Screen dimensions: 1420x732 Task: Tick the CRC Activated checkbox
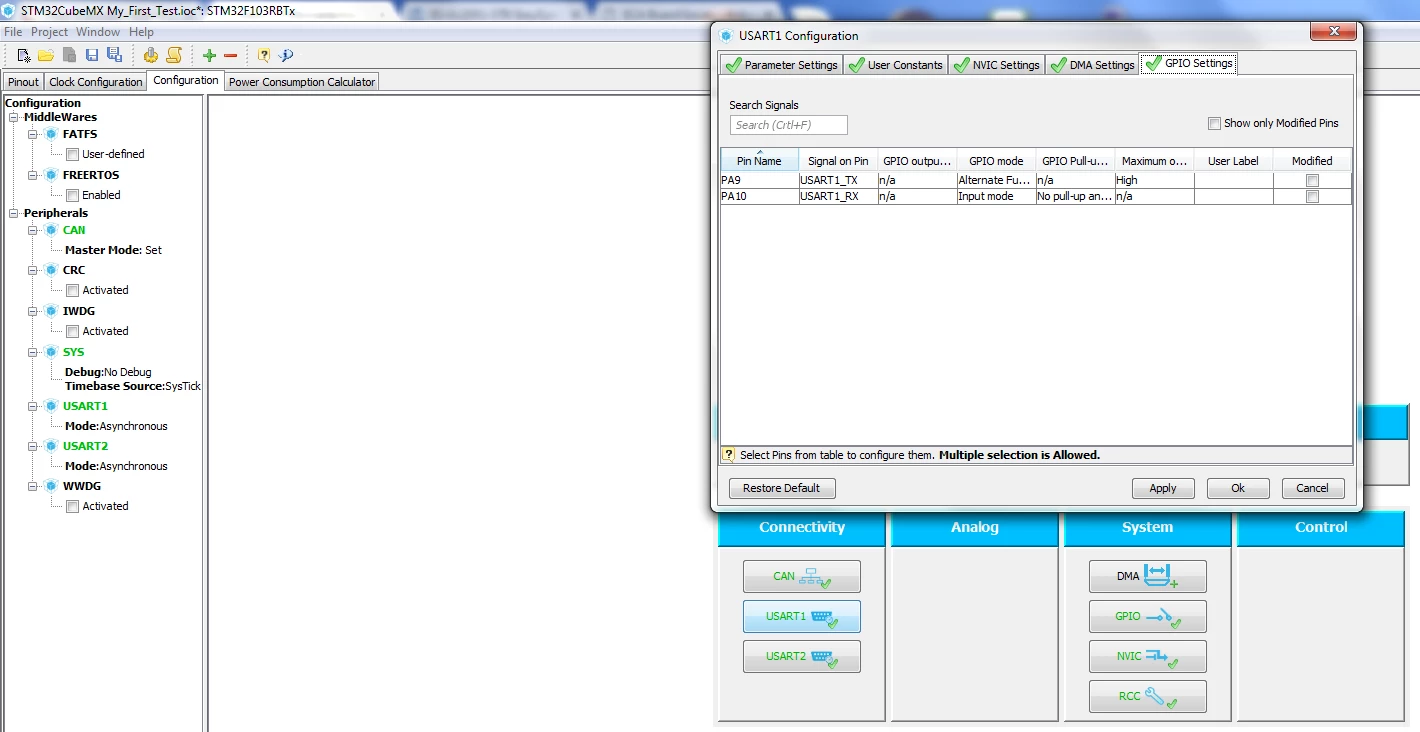click(72, 291)
